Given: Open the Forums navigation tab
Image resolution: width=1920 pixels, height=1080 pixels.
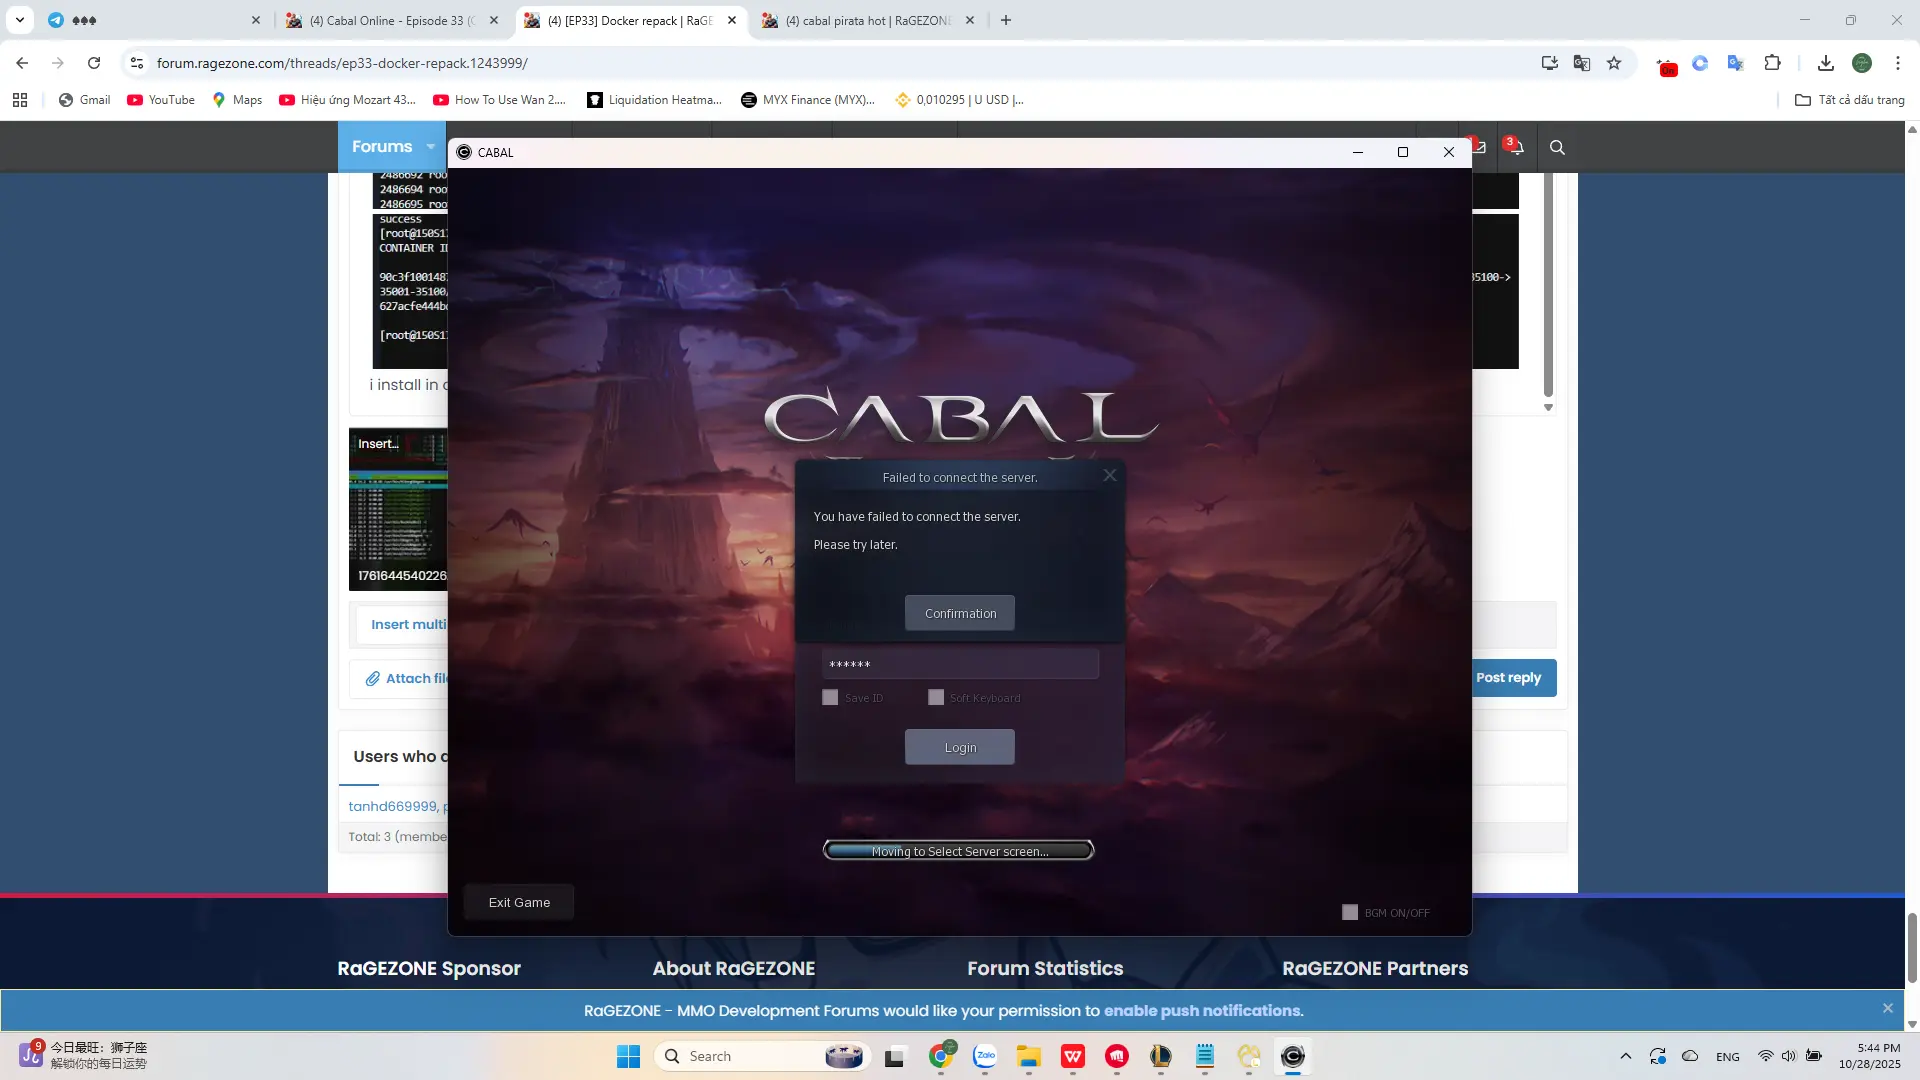Looking at the screenshot, I should coord(382,147).
